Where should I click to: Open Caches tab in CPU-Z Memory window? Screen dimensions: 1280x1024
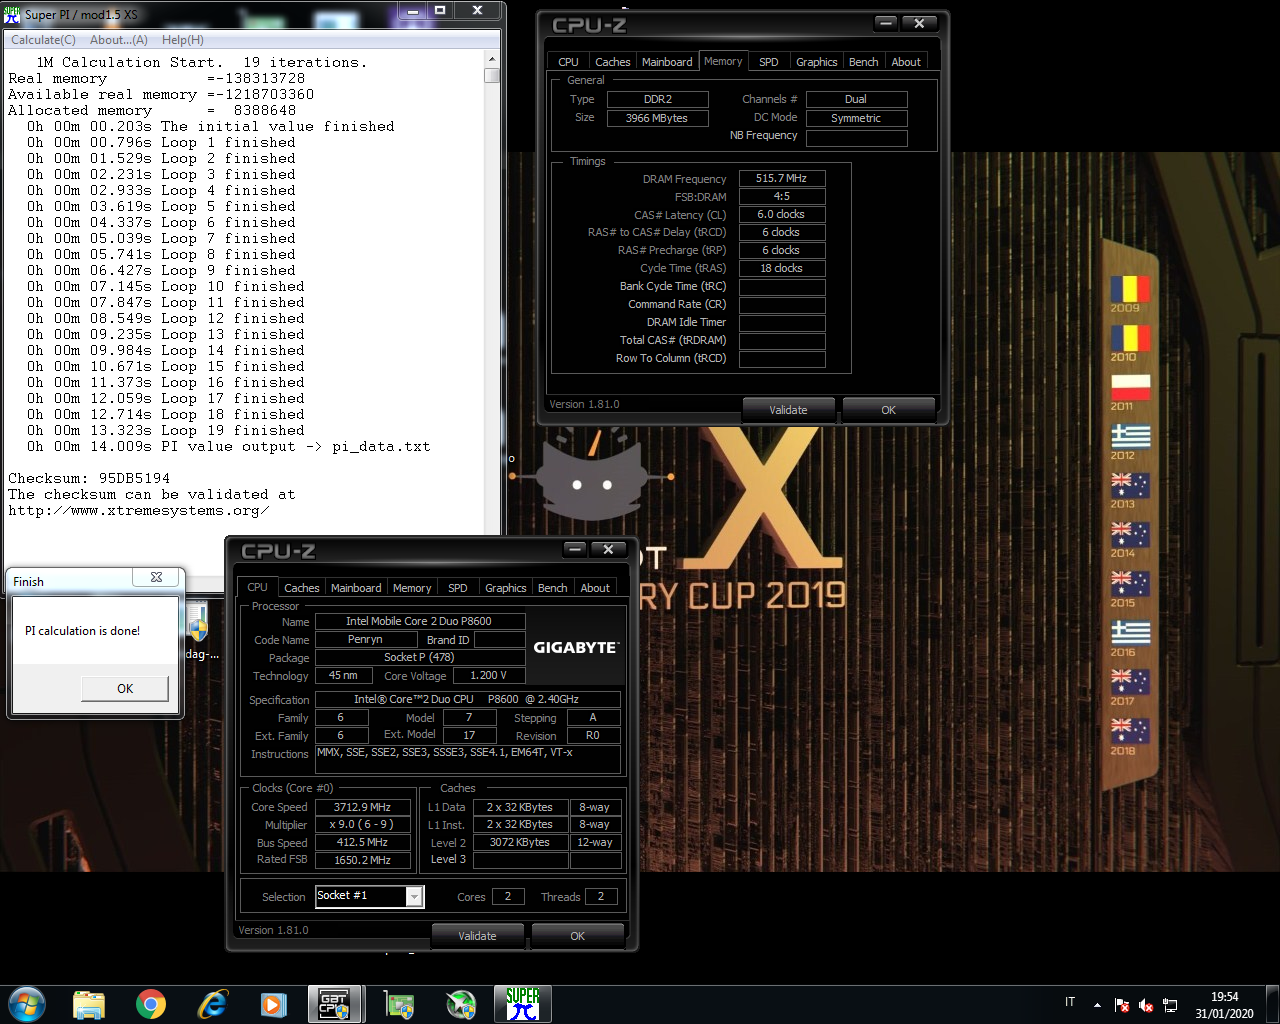613,62
